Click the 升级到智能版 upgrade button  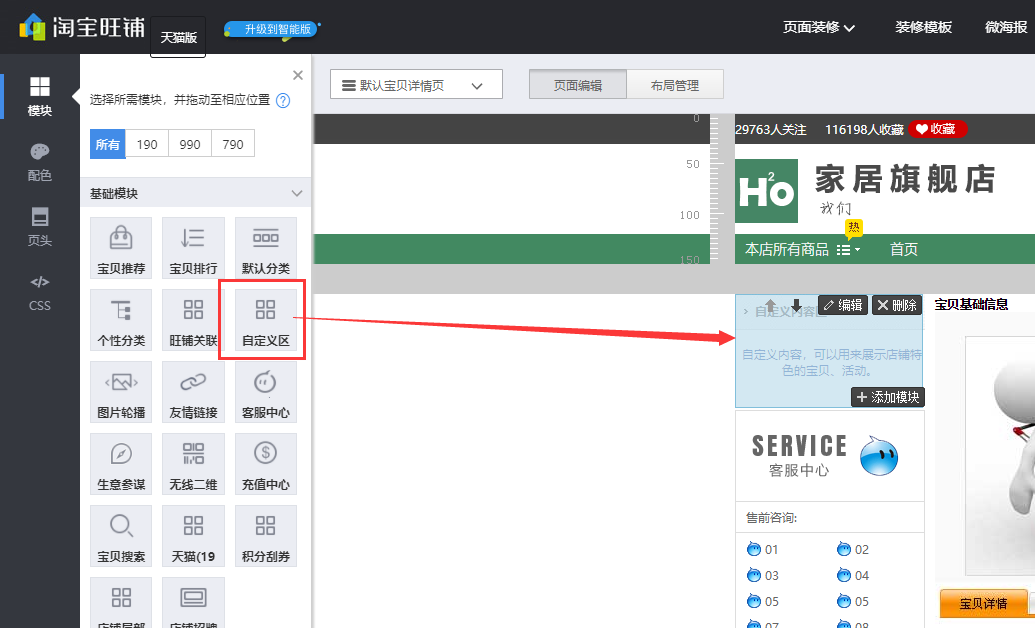[x=272, y=29]
